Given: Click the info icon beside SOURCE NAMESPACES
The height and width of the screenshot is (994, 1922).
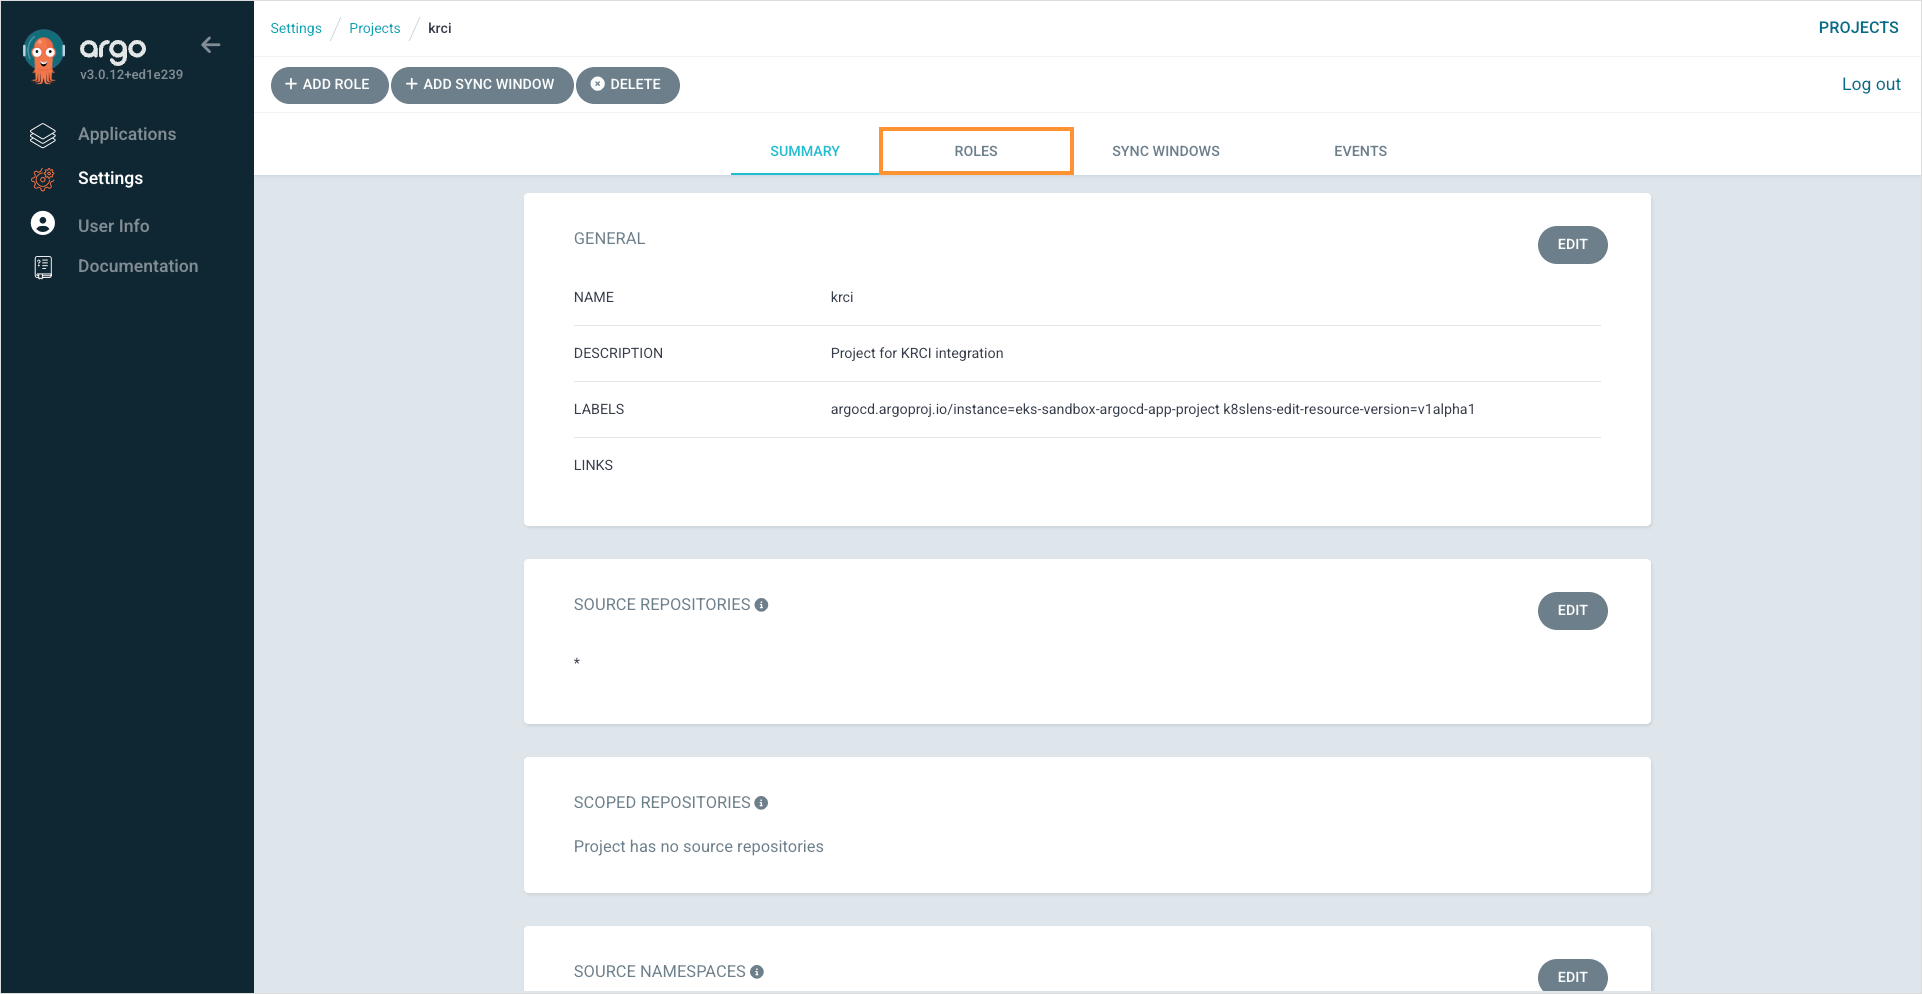Looking at the screenshot, I should [x=757, y=971].
